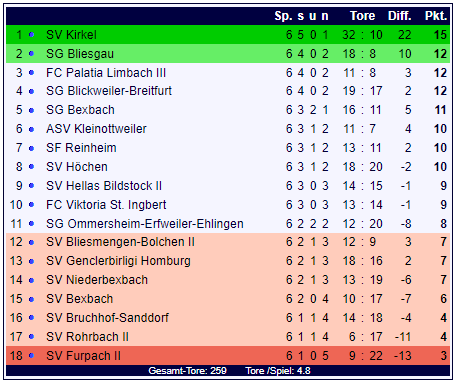Select the blue dot beside SV Rohrbach II
Screen dimensions: 457x380
pos(31,337)
